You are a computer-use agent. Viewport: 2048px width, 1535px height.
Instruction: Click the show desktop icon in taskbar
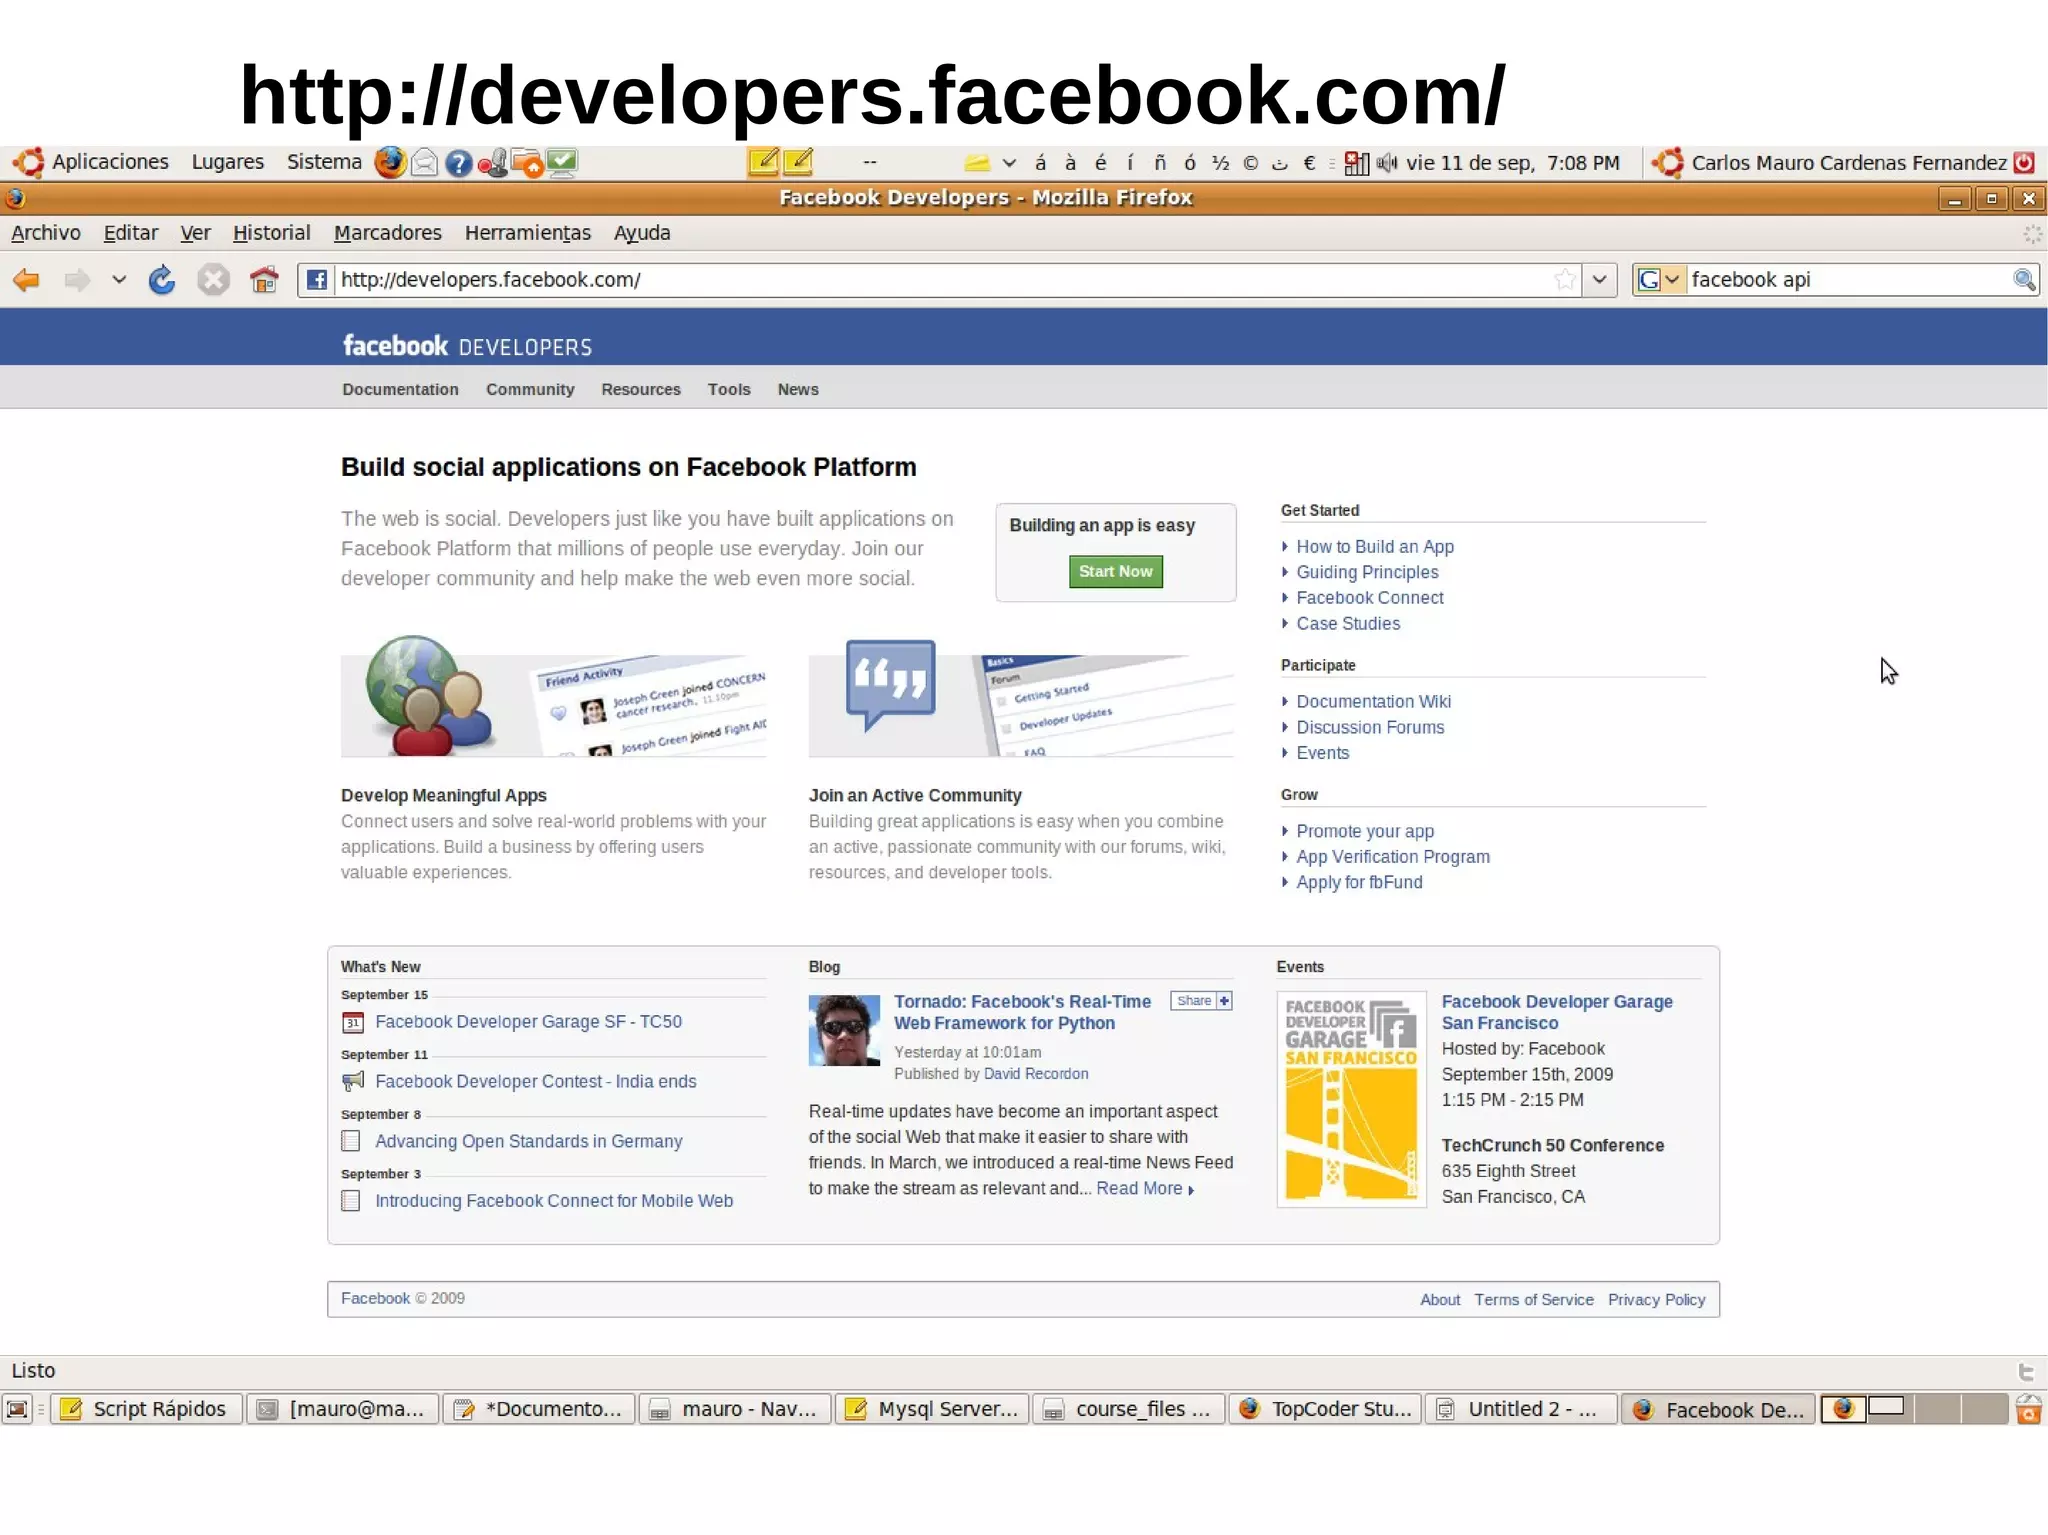(18, 1409)
